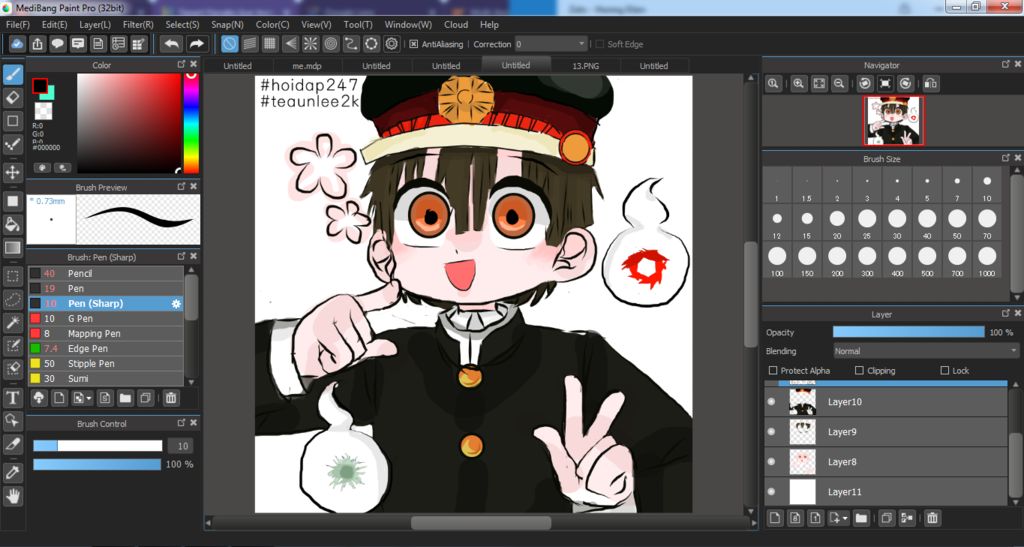
Task: Click the cloud save icon in toolbar
Action: pyautogui.click(x=18, y=44)
